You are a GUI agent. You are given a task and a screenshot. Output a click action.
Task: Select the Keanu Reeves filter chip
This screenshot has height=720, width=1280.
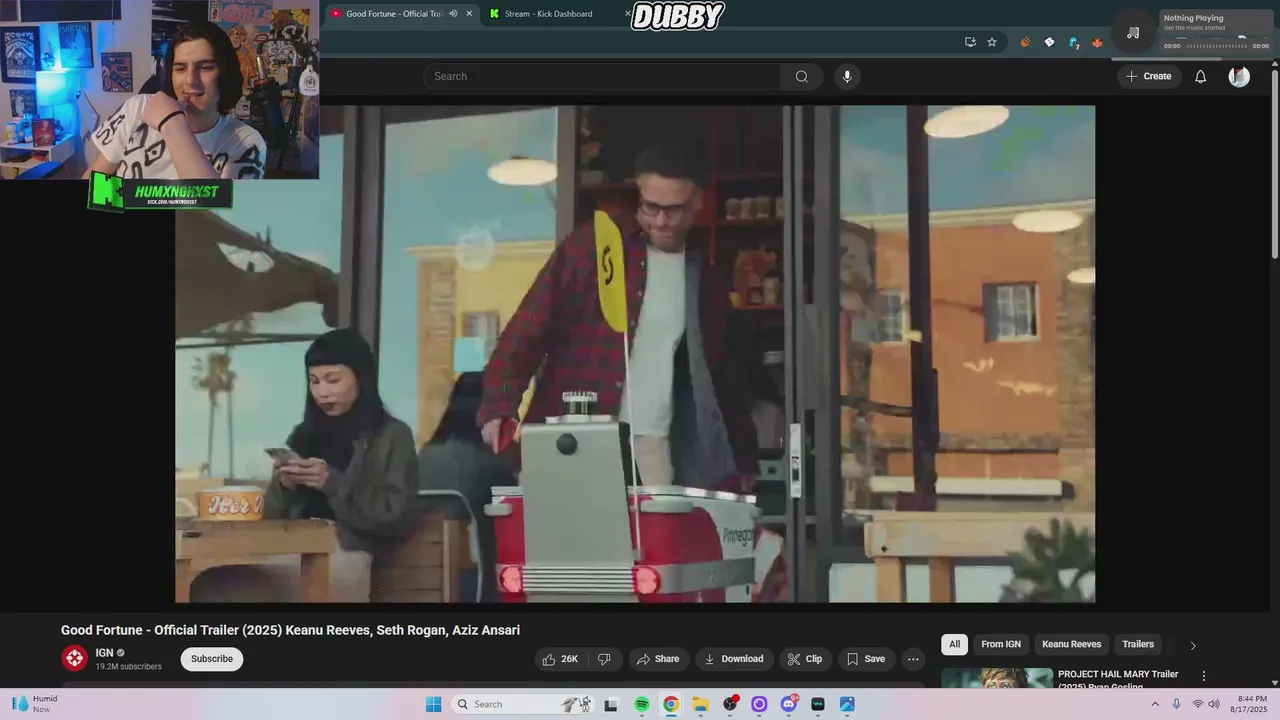coord(1071,644)
